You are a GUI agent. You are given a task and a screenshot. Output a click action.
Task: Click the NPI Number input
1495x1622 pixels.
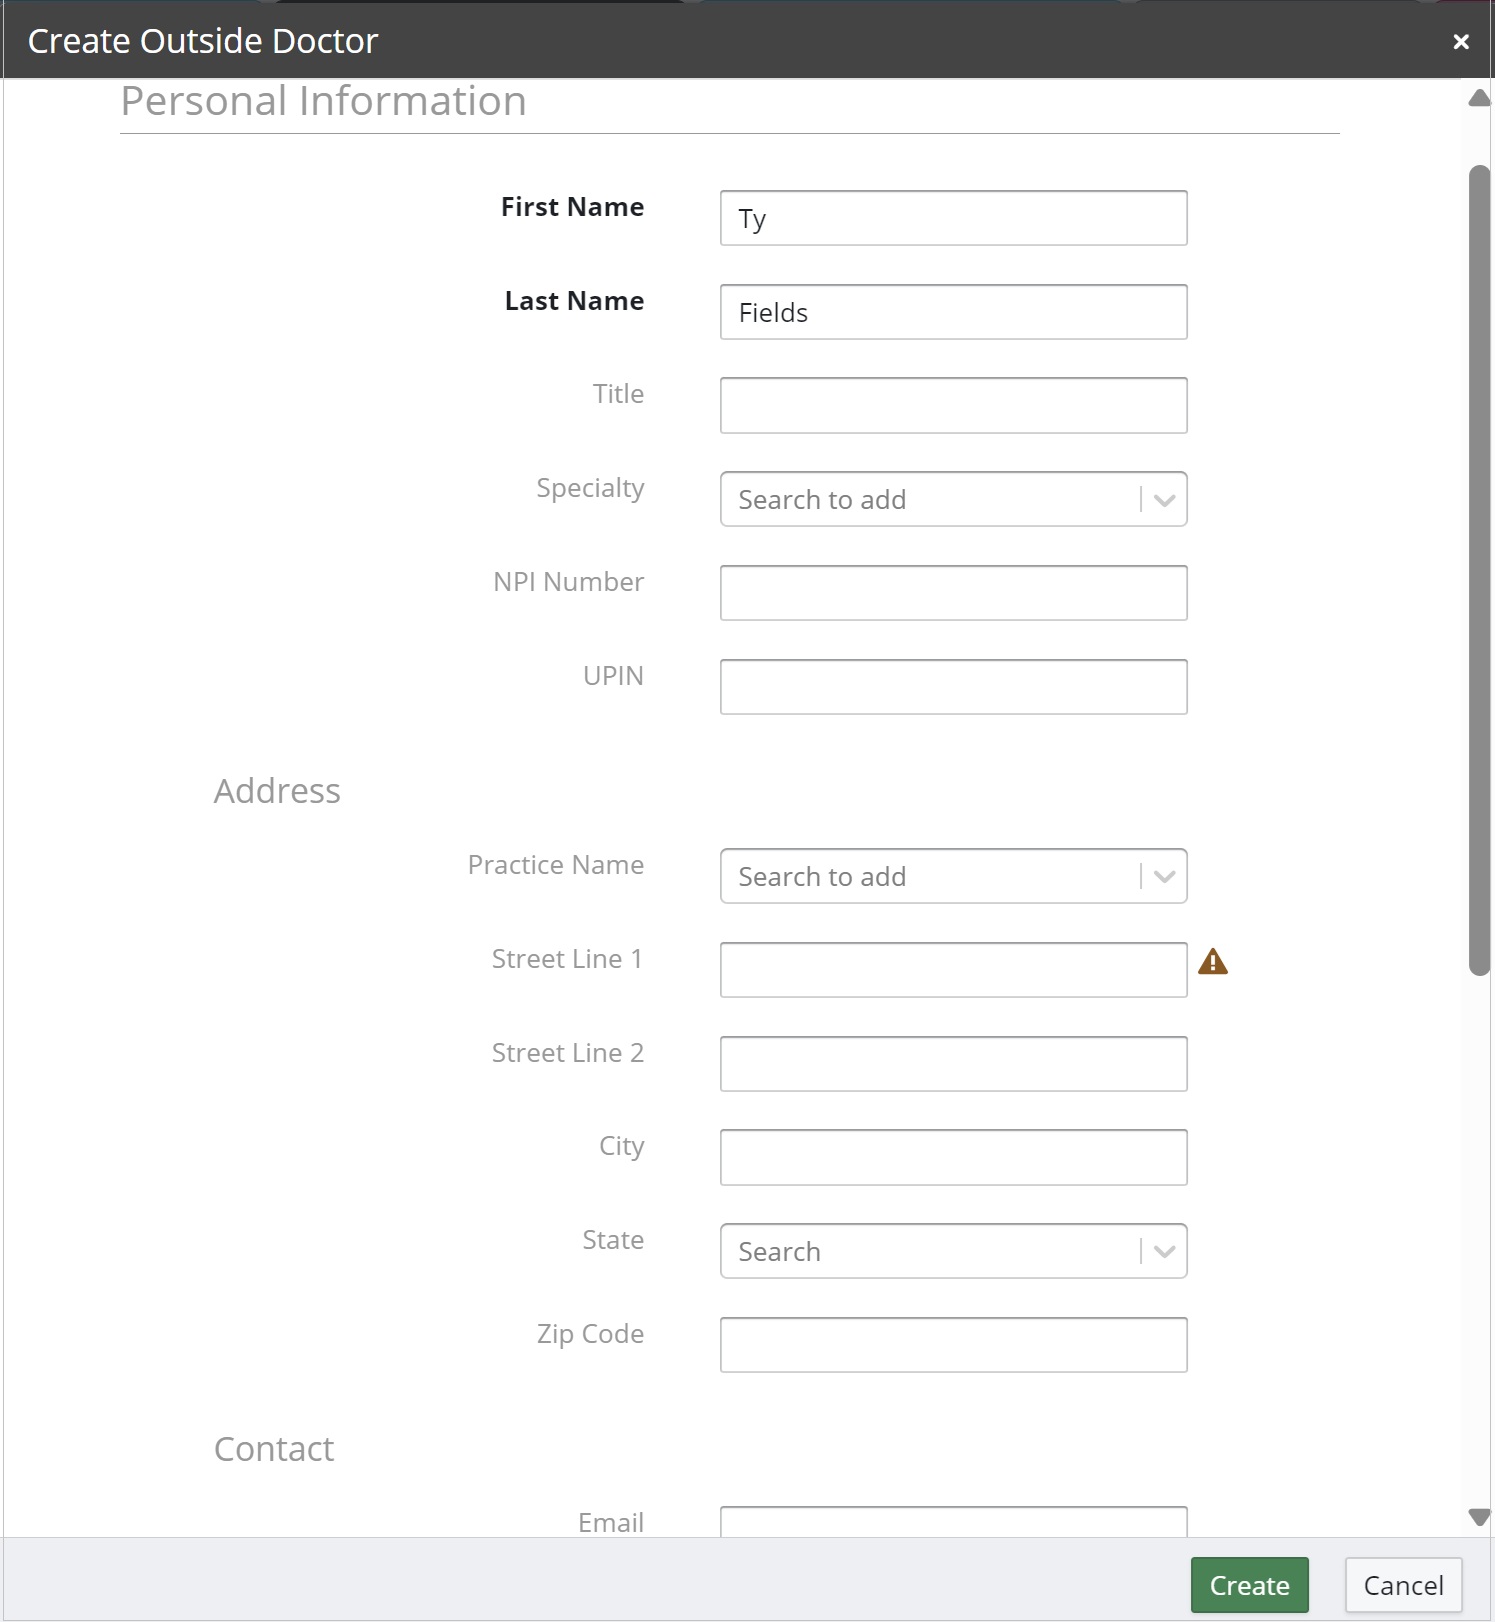pyautogui.click(x=953, y=593)
